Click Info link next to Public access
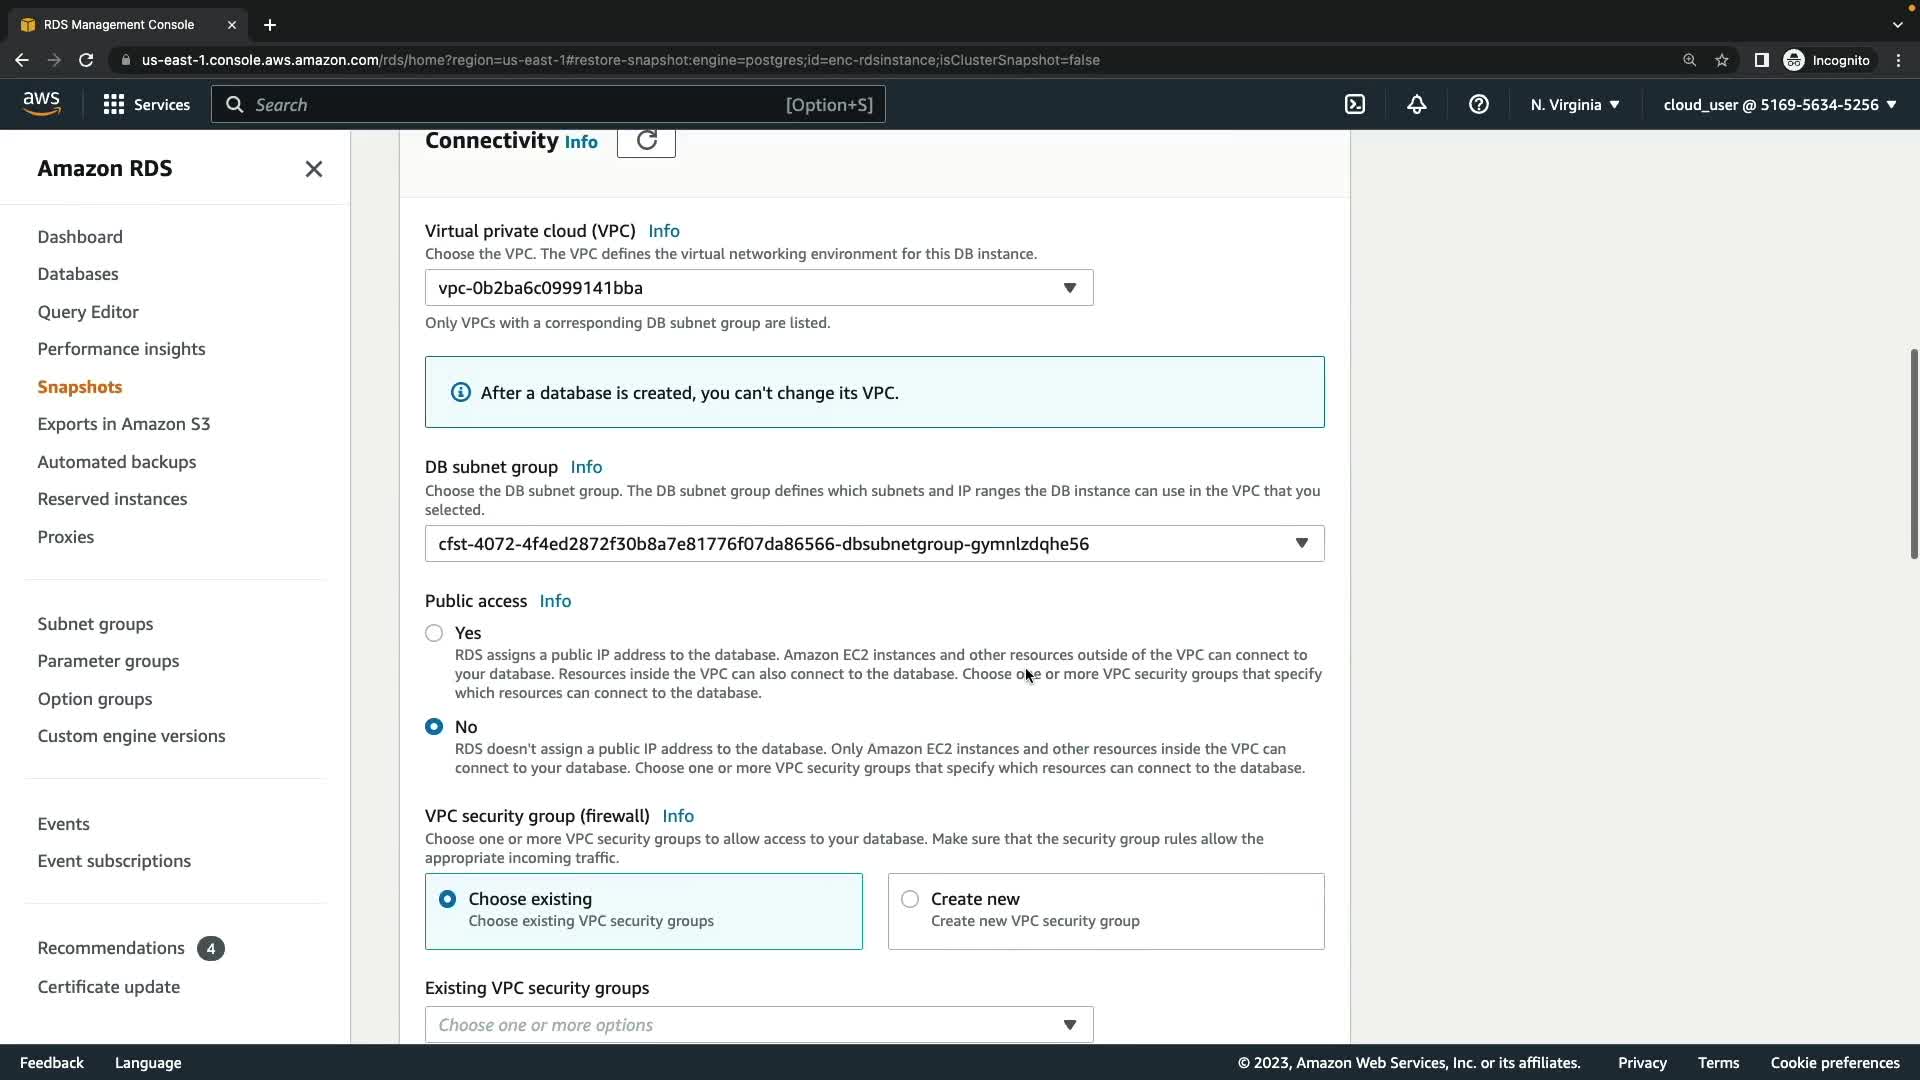 pos(555,601)
